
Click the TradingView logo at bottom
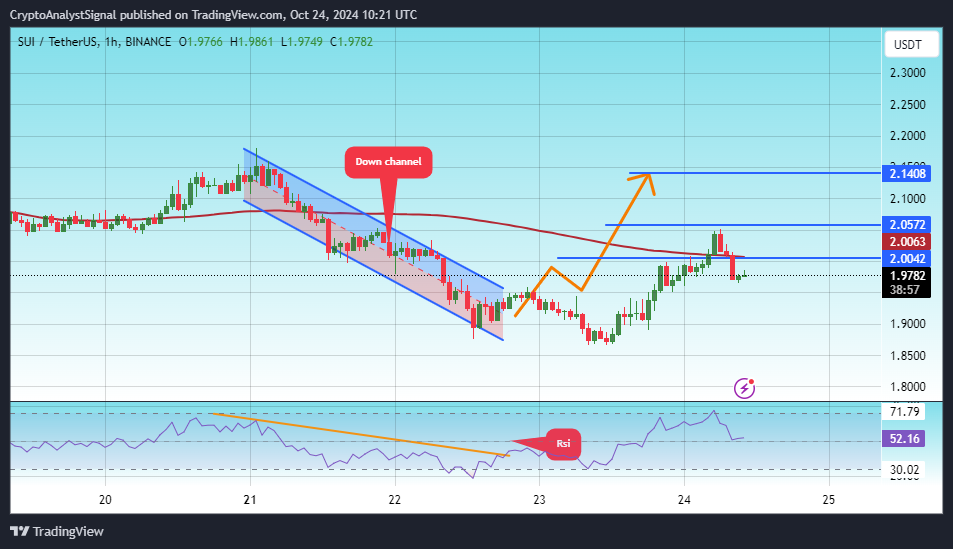57,531
